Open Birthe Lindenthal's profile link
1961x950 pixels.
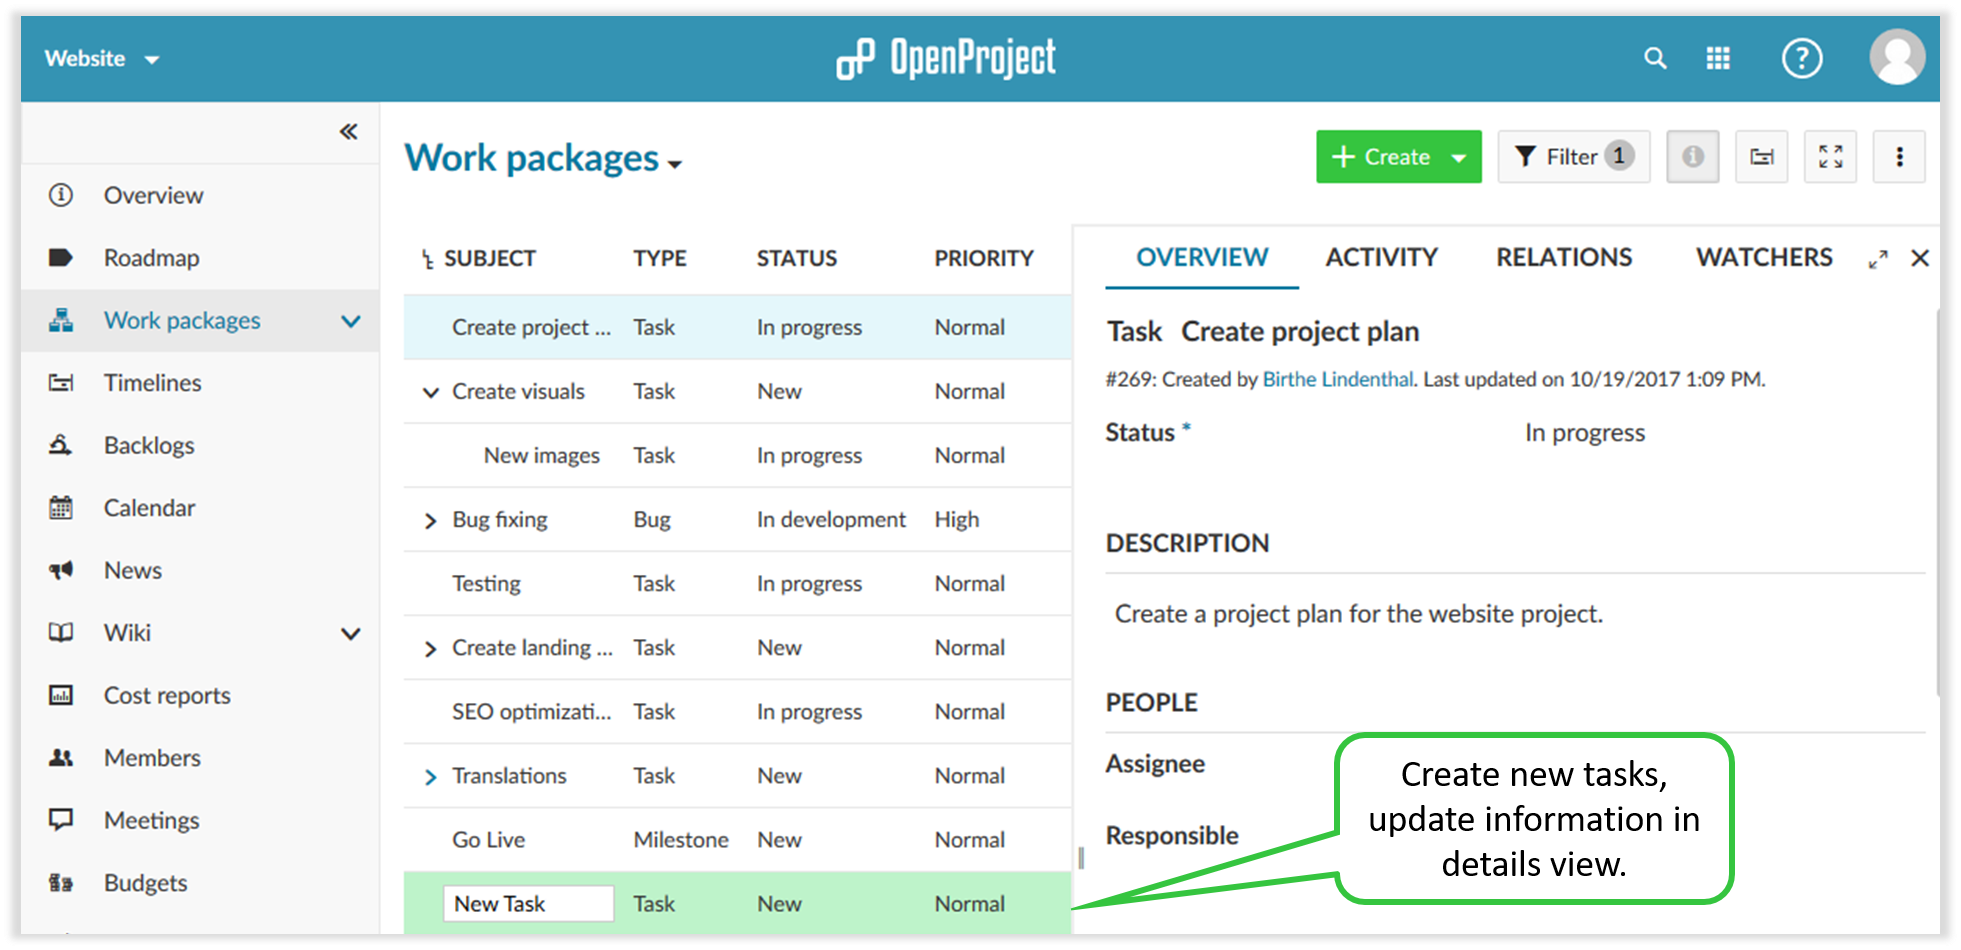coord(1337,379)
